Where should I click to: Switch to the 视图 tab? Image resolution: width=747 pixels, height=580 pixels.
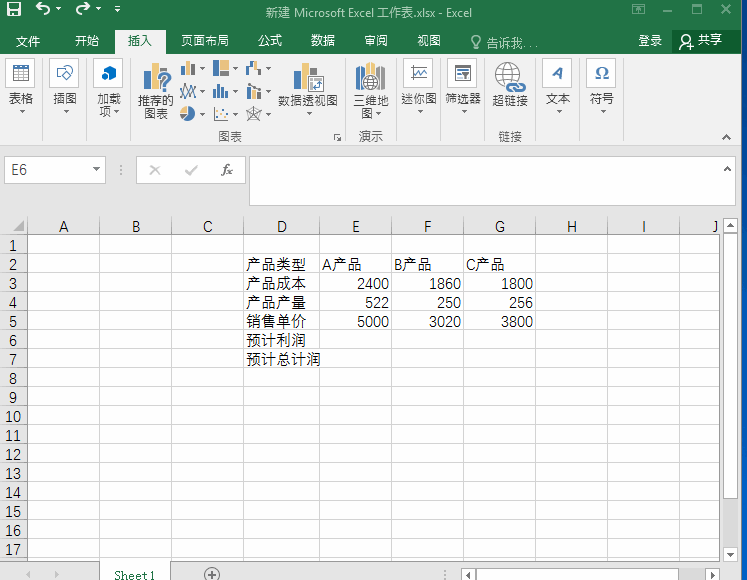429,41
